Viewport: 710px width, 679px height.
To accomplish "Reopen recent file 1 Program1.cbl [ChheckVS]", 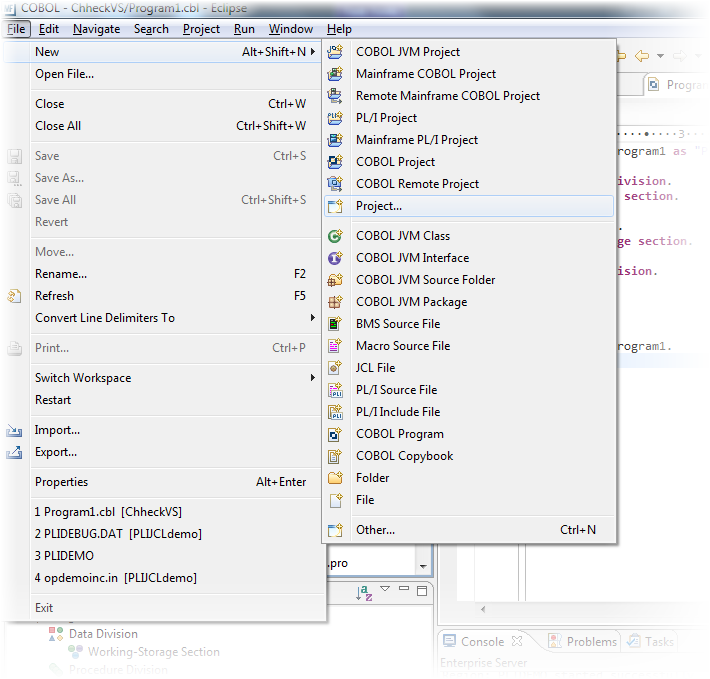I will (x=175, y=512).
